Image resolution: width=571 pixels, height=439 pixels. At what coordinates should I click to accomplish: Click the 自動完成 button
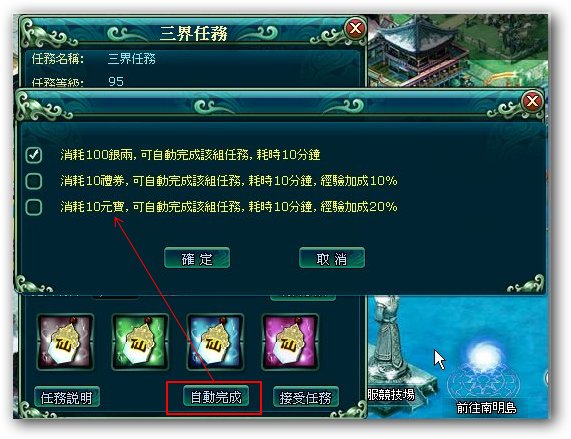pyautogui.click(x=216, y=397)
